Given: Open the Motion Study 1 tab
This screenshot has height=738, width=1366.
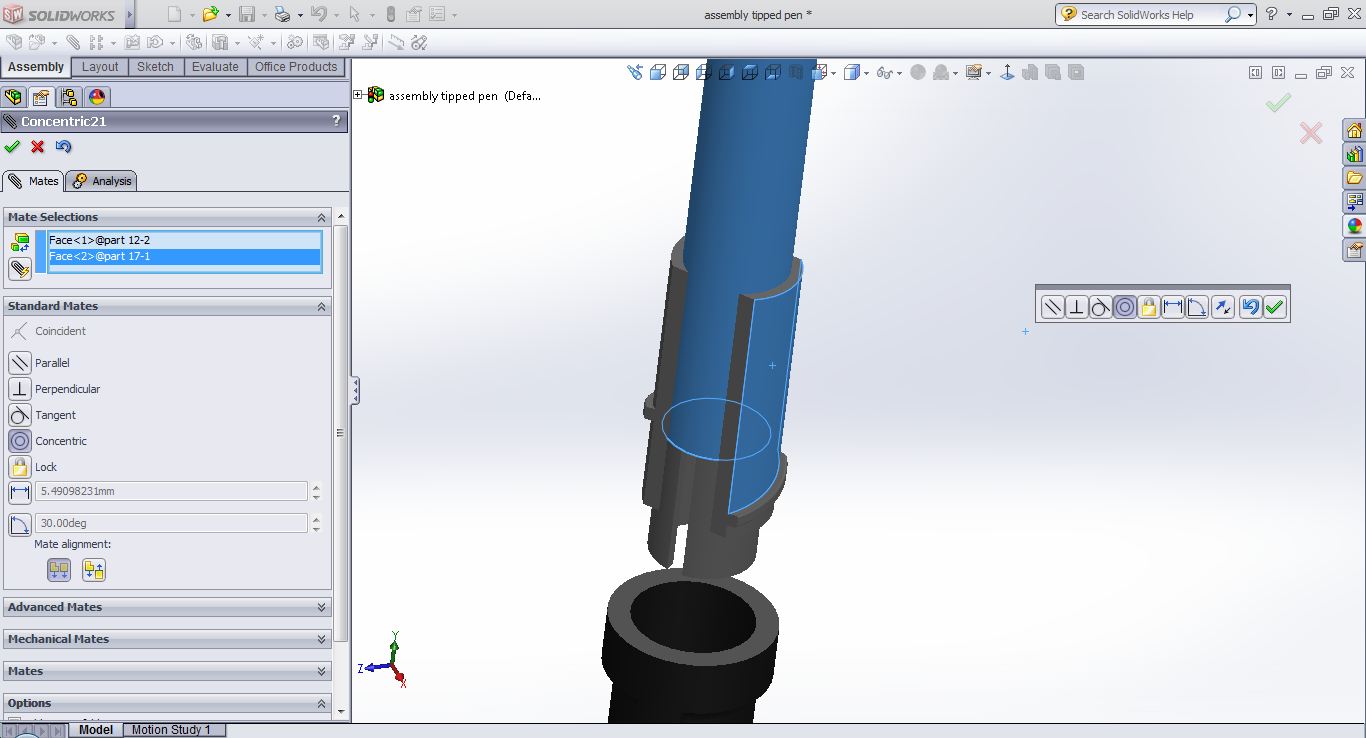Looking at the screenshot, I should (171, 730).
